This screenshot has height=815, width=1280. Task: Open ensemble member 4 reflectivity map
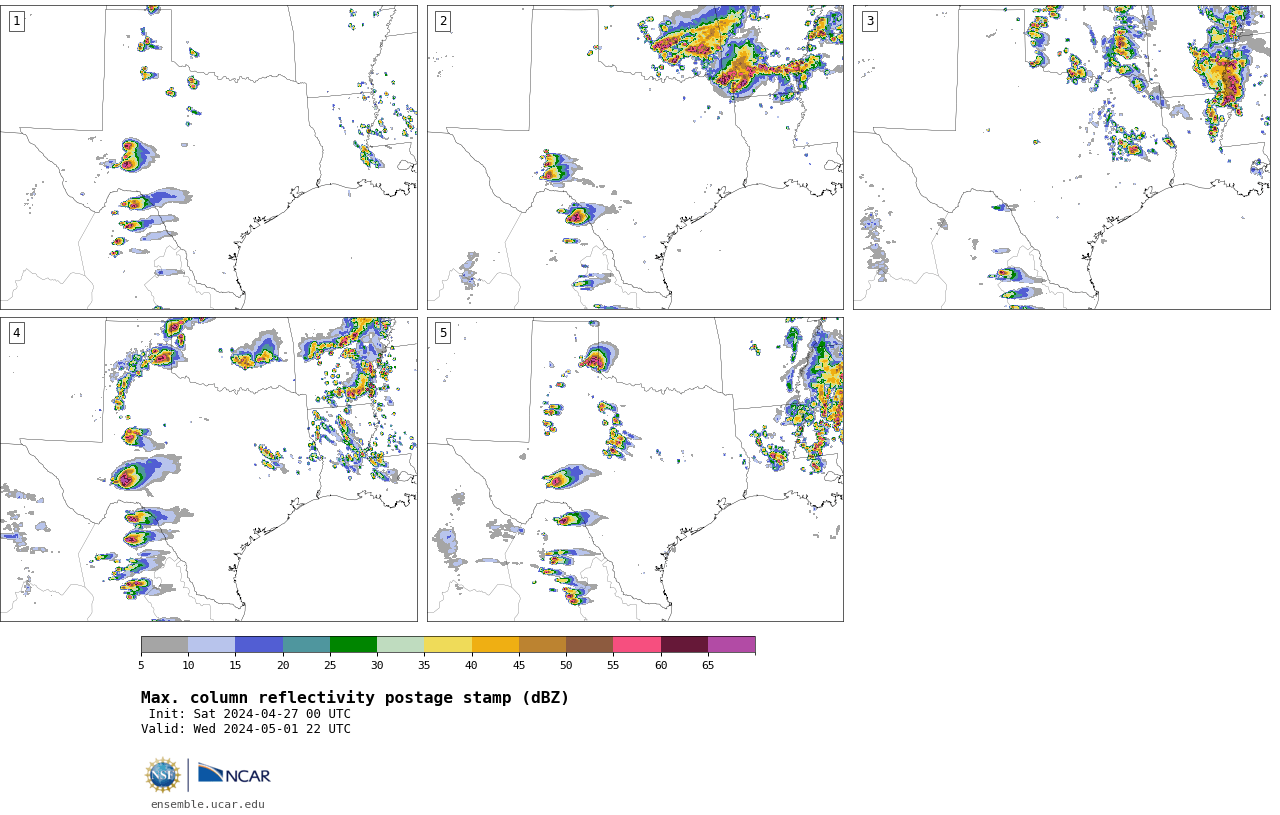pos(208,469)
